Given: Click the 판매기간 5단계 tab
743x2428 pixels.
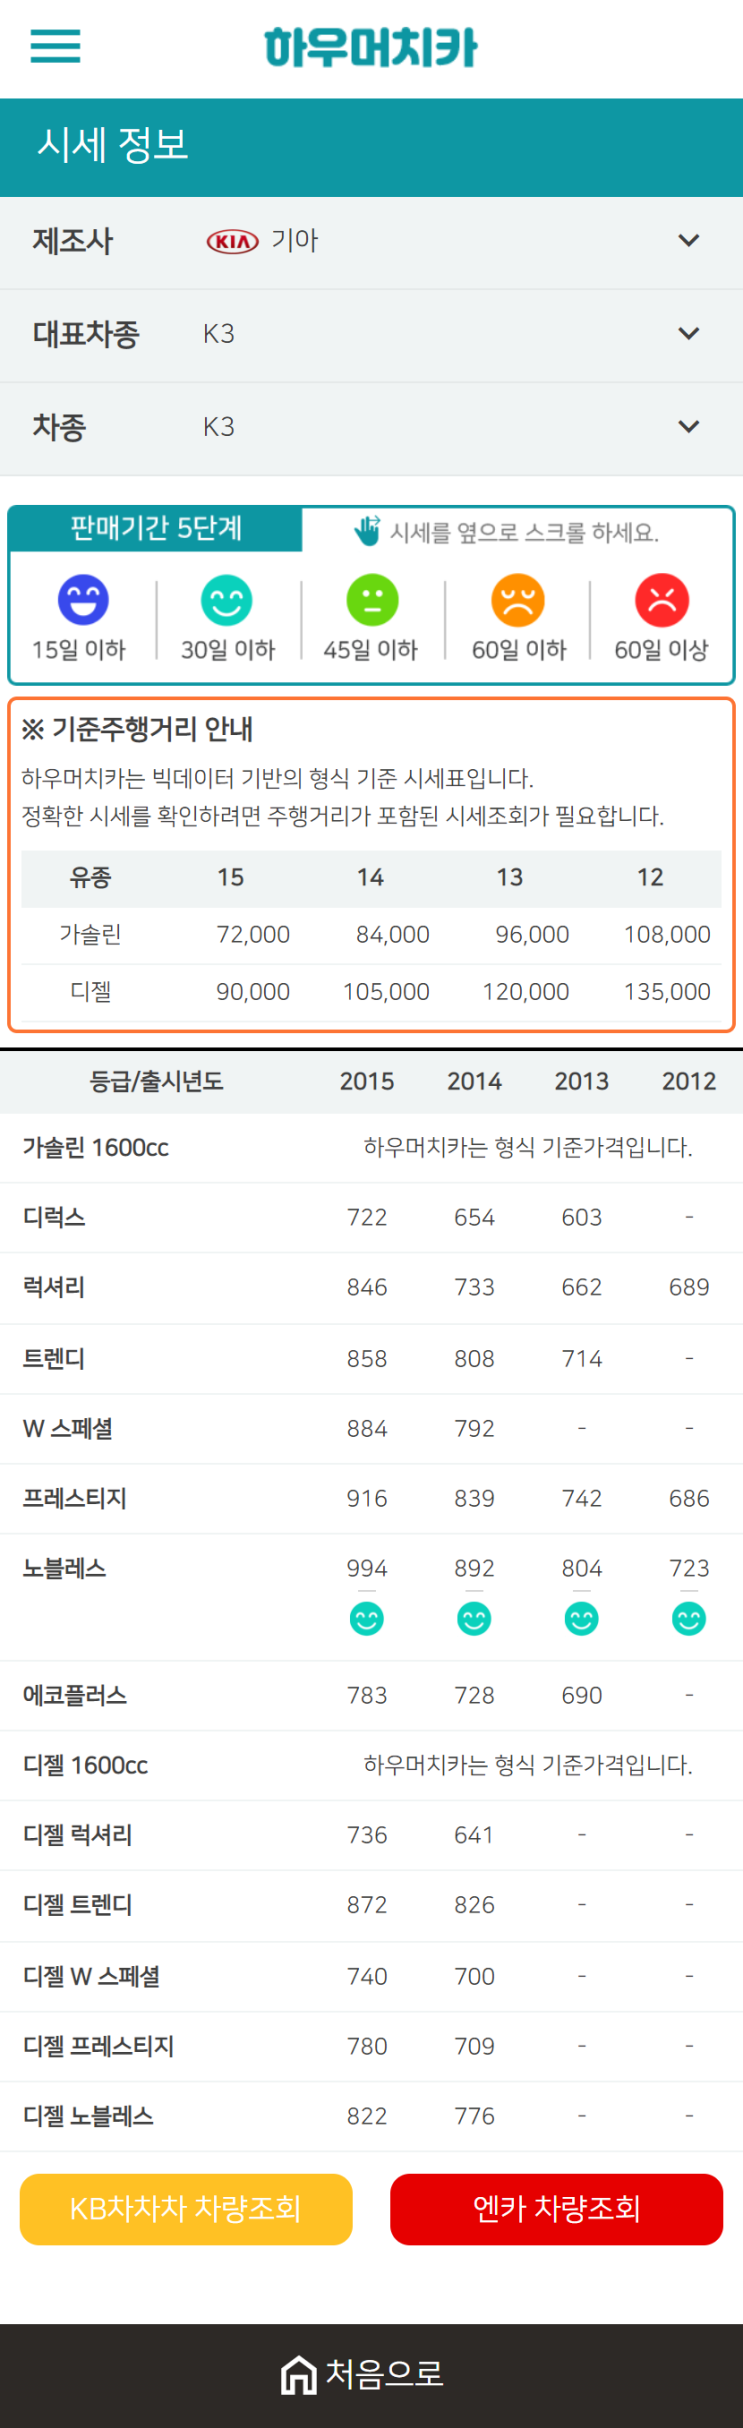Looking at the screenshot, I should 156,529.
